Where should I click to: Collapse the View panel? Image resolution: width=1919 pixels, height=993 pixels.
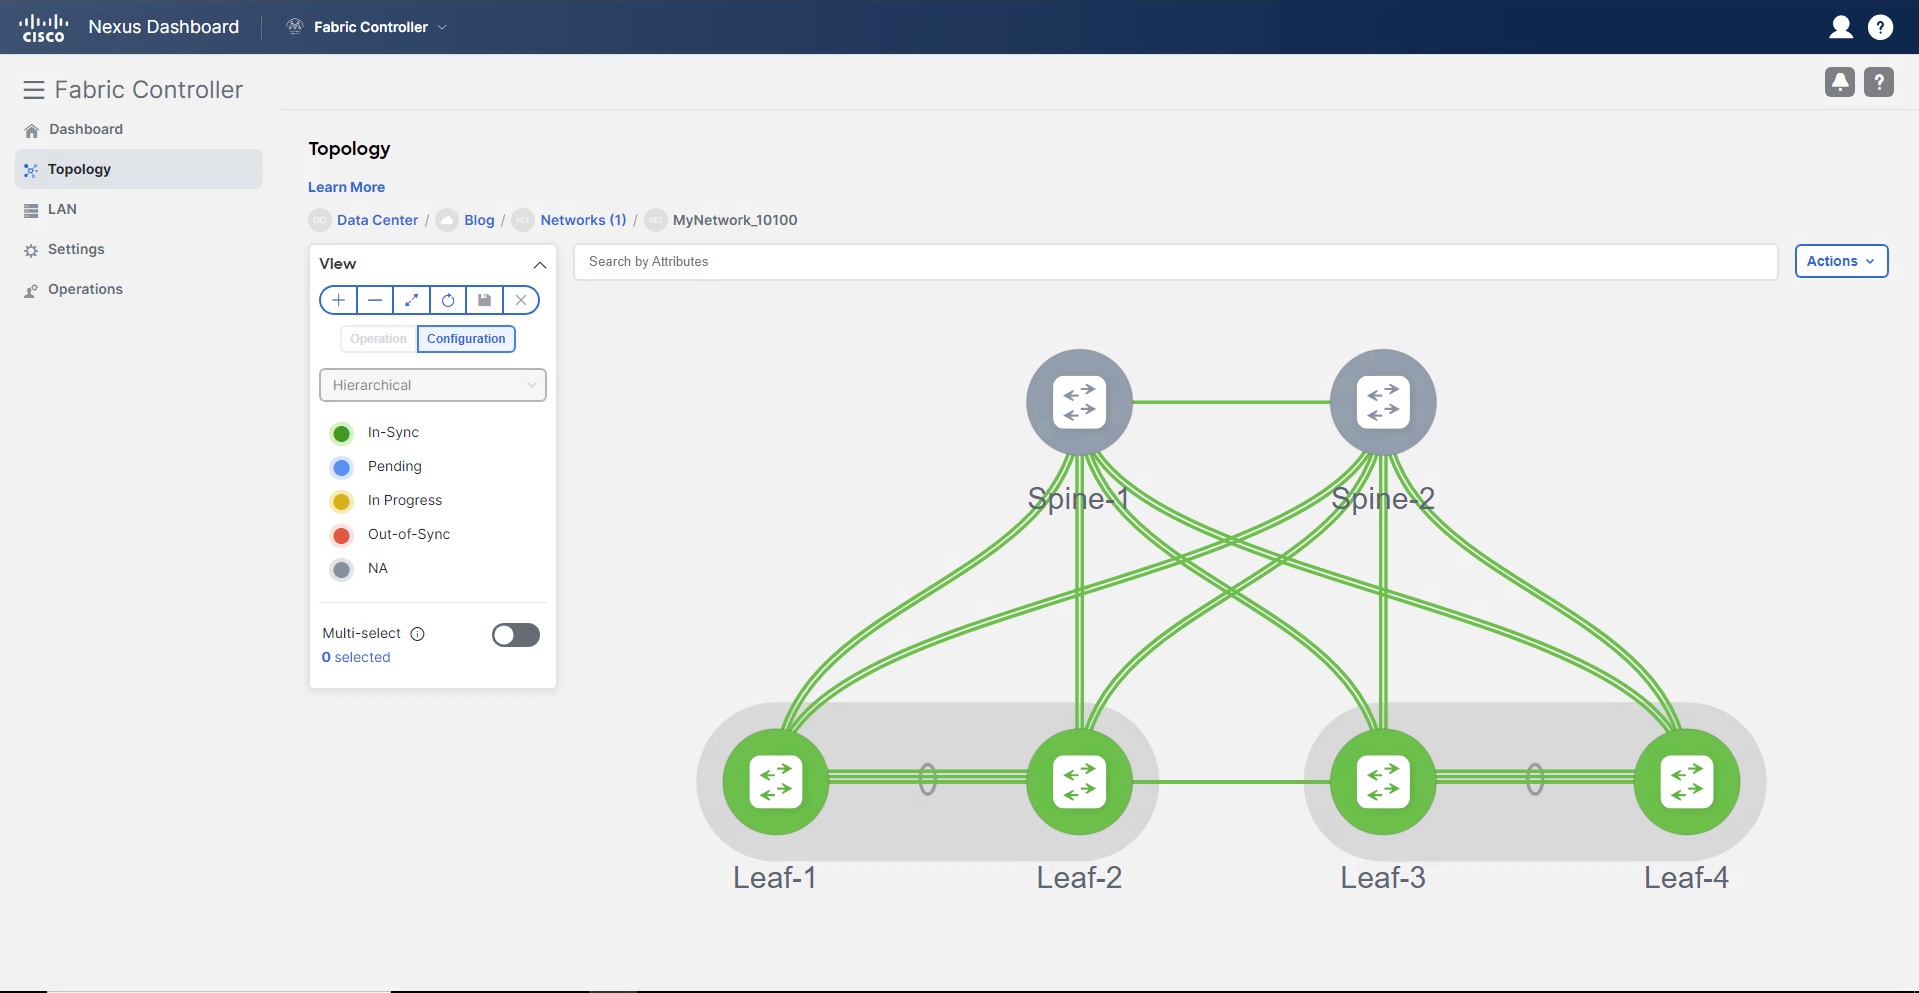click(540, 265)
